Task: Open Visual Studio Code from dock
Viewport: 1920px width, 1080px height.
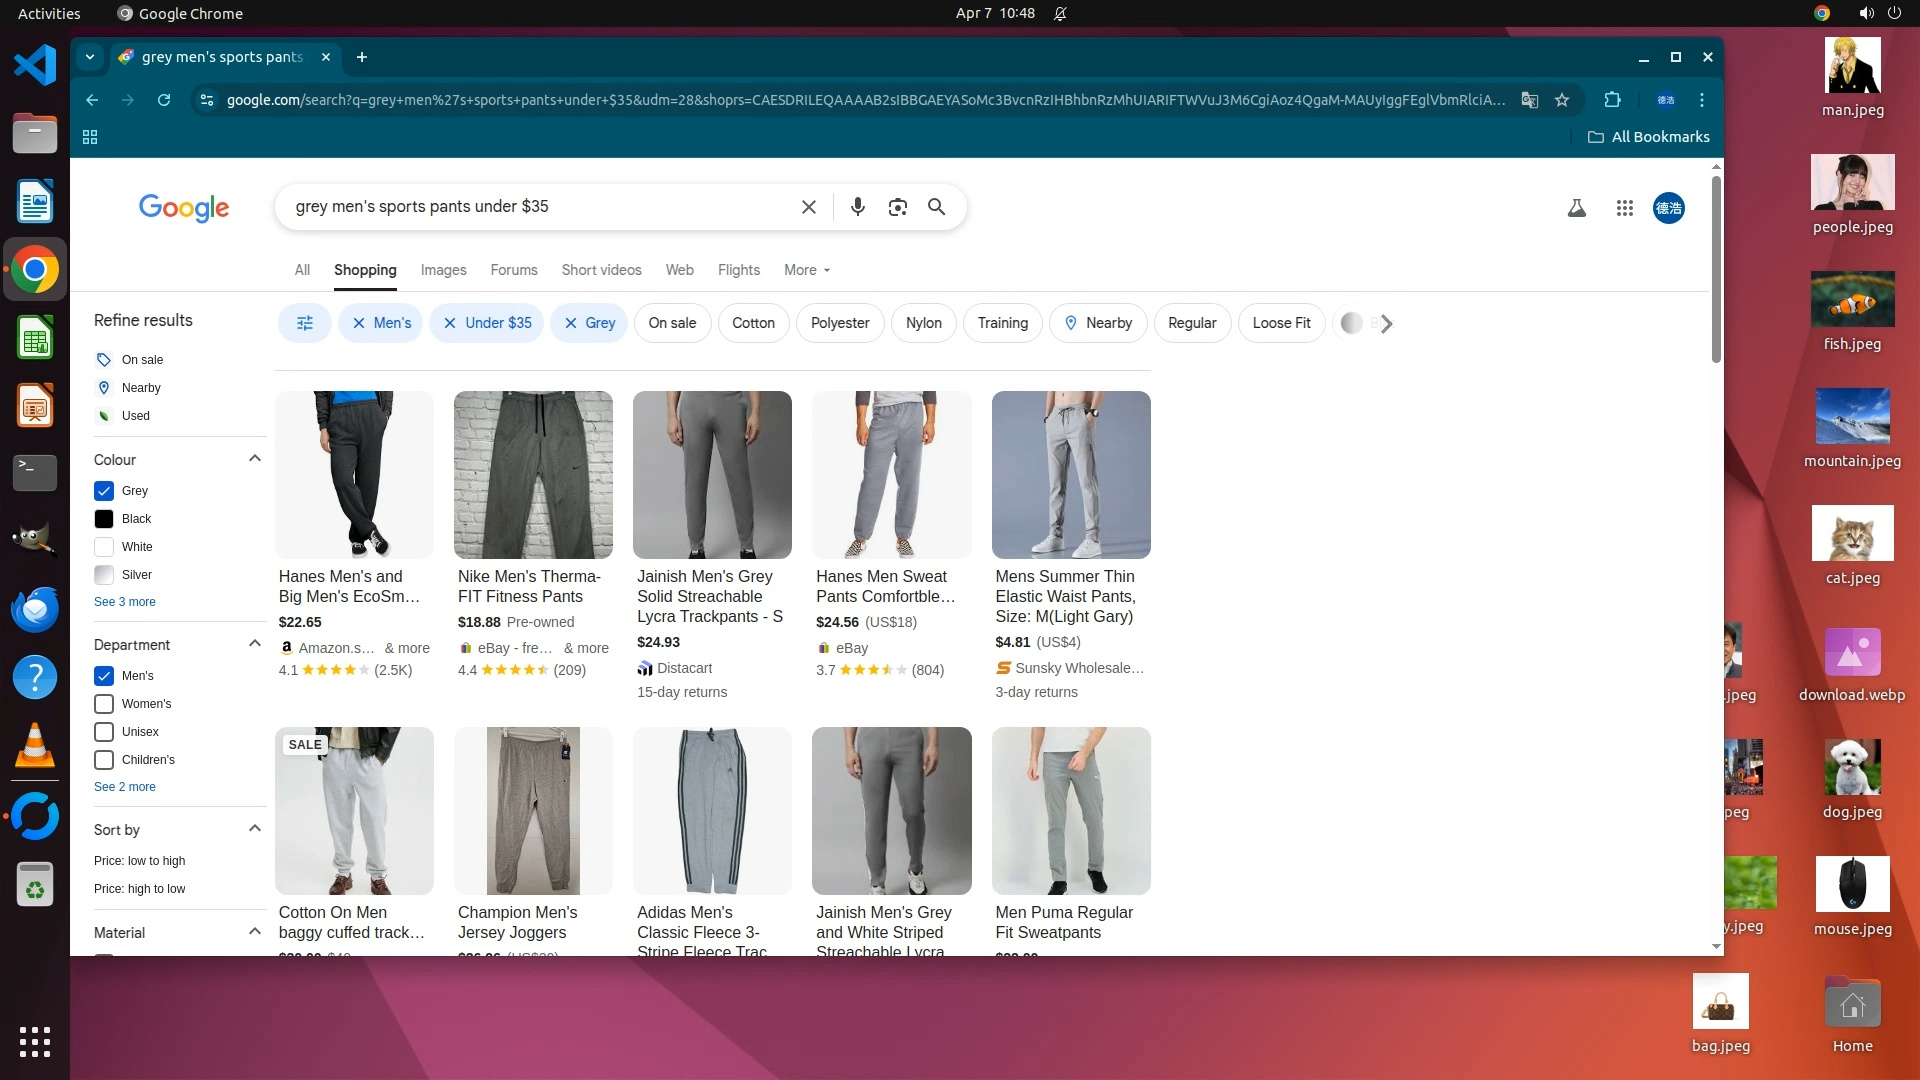Action: click(x=35, y=65)
